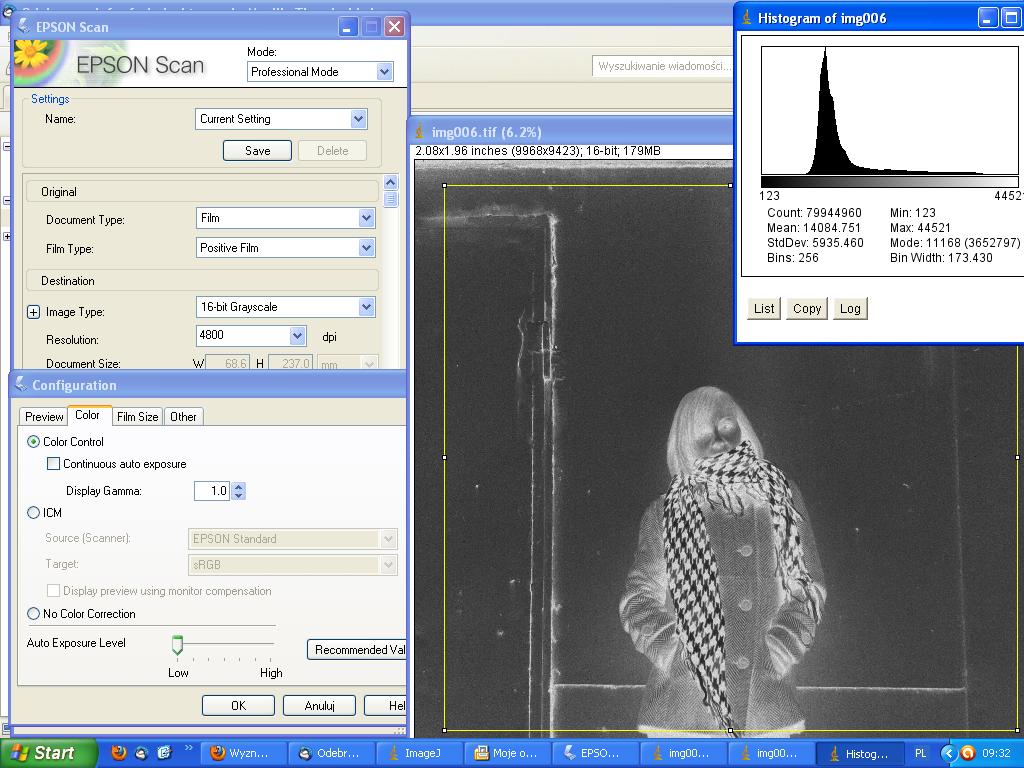Viewport: 1024px width, 768px height.
Task: Click the Thunderbird quick launch icon
Action: tap(142, 753)
